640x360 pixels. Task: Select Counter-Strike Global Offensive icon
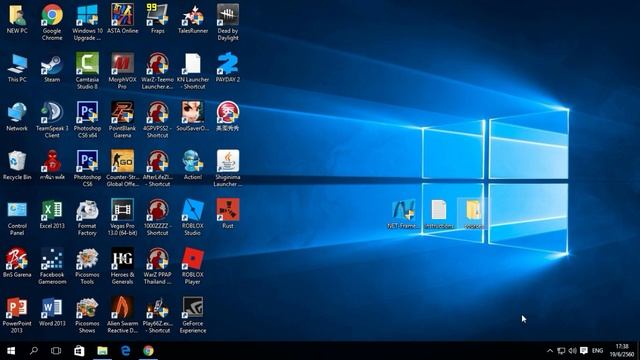pyautogui.click(x=122, y=168)
